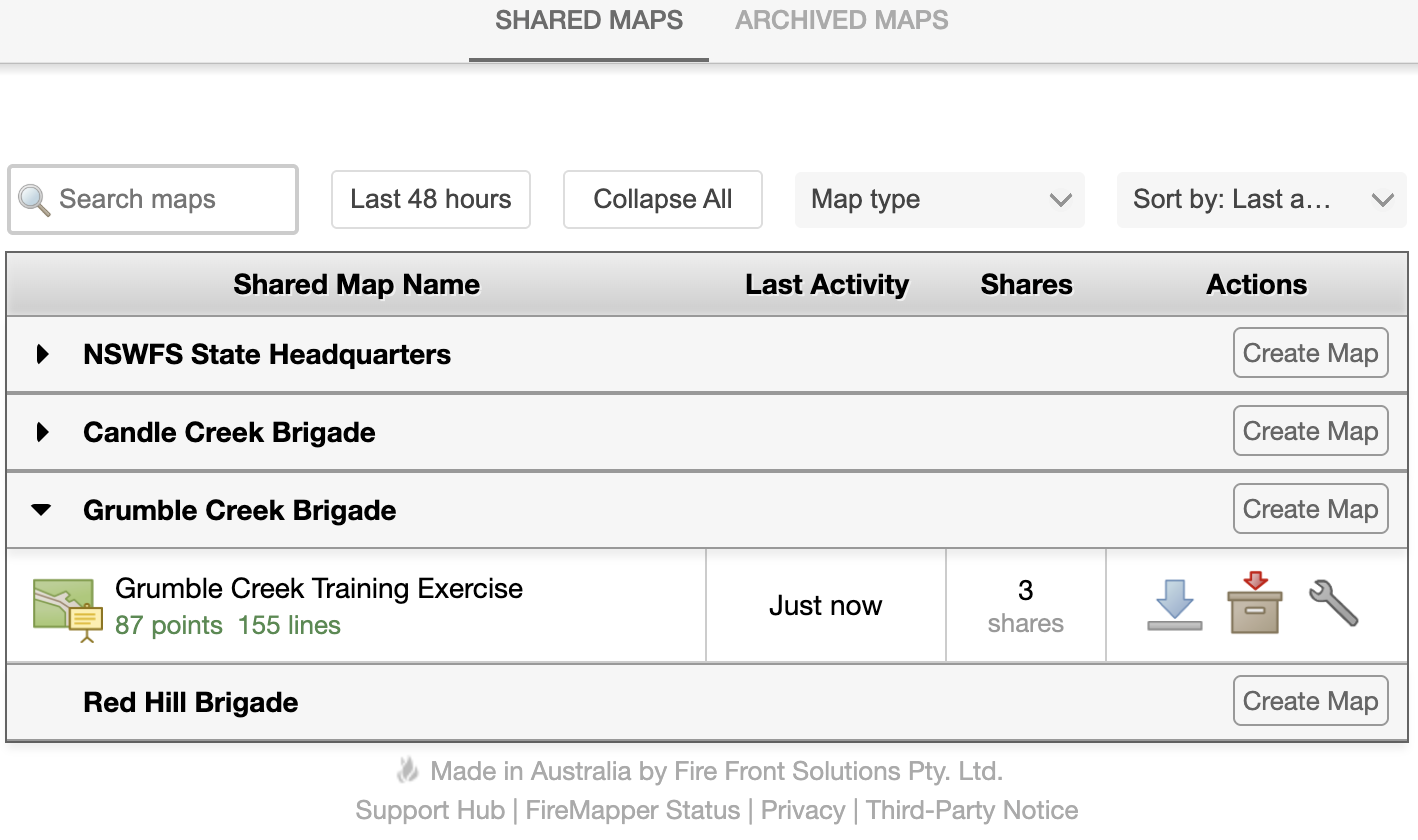Filter maps by Last 48 hours

(x=431, y=199)
